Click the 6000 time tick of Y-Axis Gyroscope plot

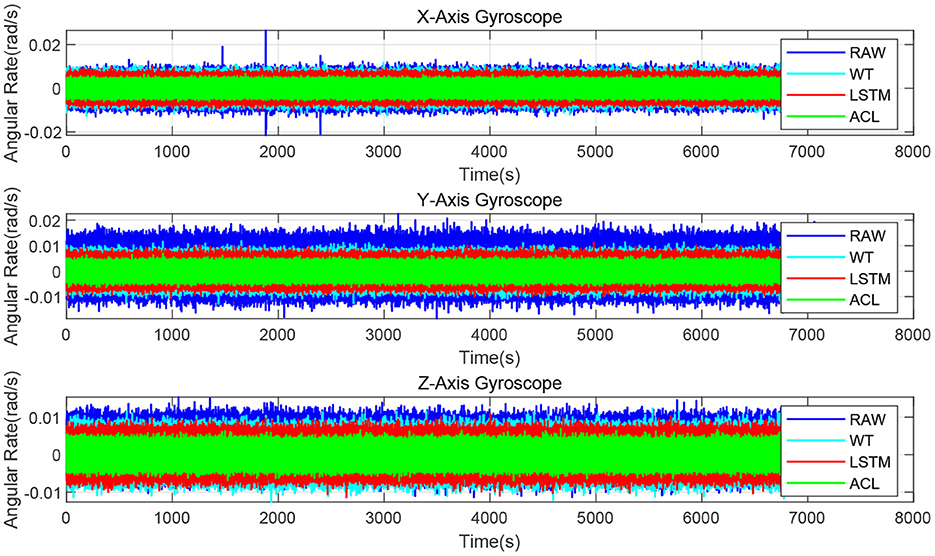point(701,335)
